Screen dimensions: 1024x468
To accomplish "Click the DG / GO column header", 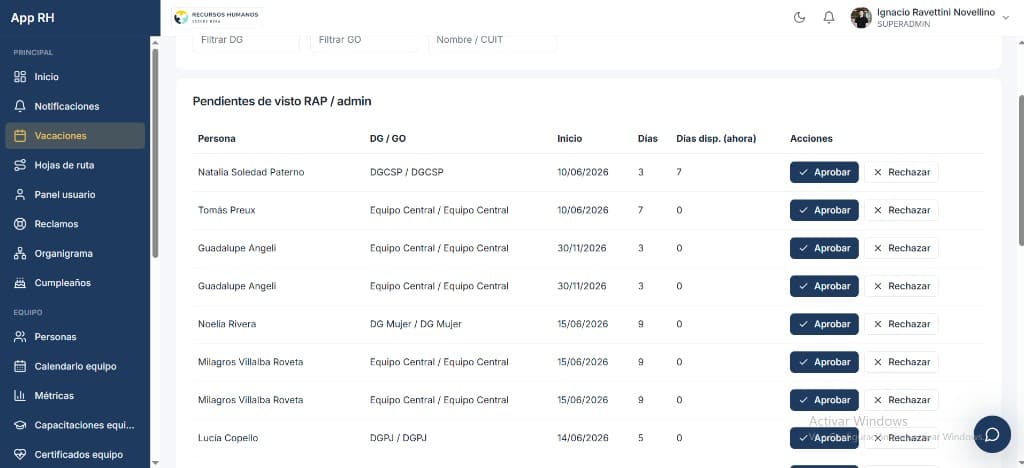I will [x=388, y=138].
